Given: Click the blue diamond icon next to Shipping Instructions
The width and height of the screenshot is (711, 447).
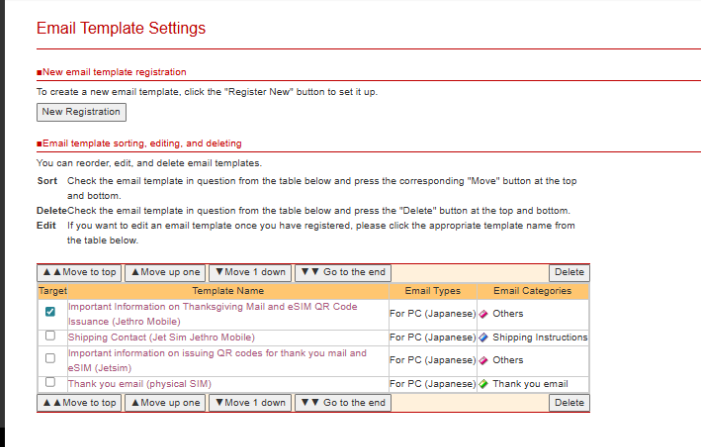Looking at the screenshot, I should click(484, 338).
